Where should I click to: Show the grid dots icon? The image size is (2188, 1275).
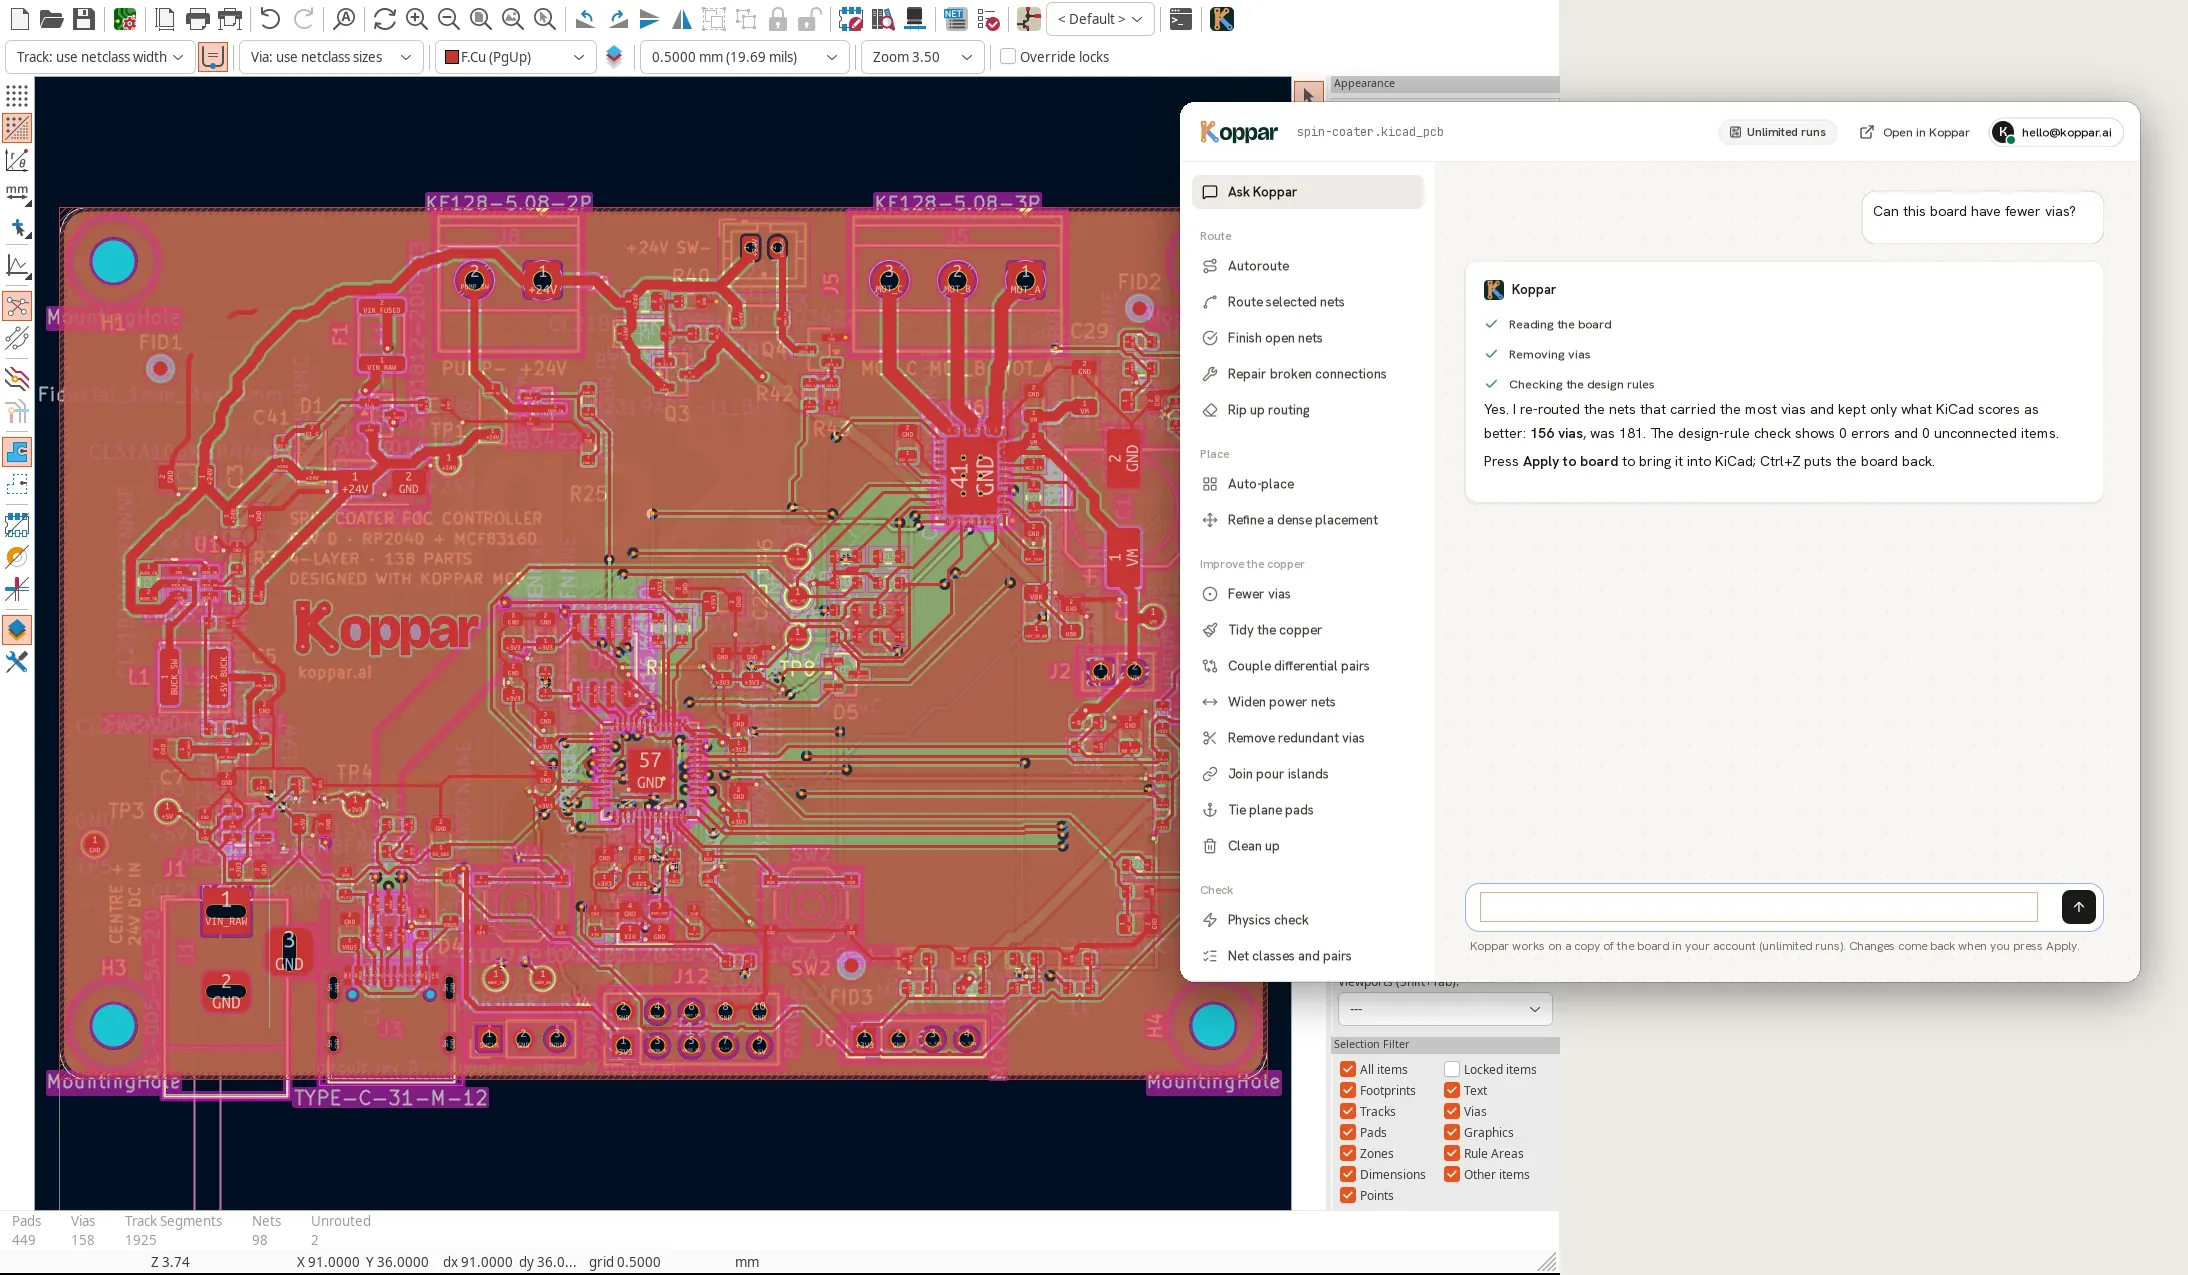(17, 96)
